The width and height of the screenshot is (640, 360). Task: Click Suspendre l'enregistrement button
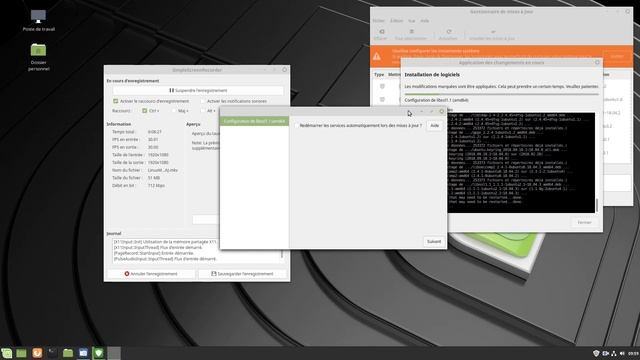point(198,90)
